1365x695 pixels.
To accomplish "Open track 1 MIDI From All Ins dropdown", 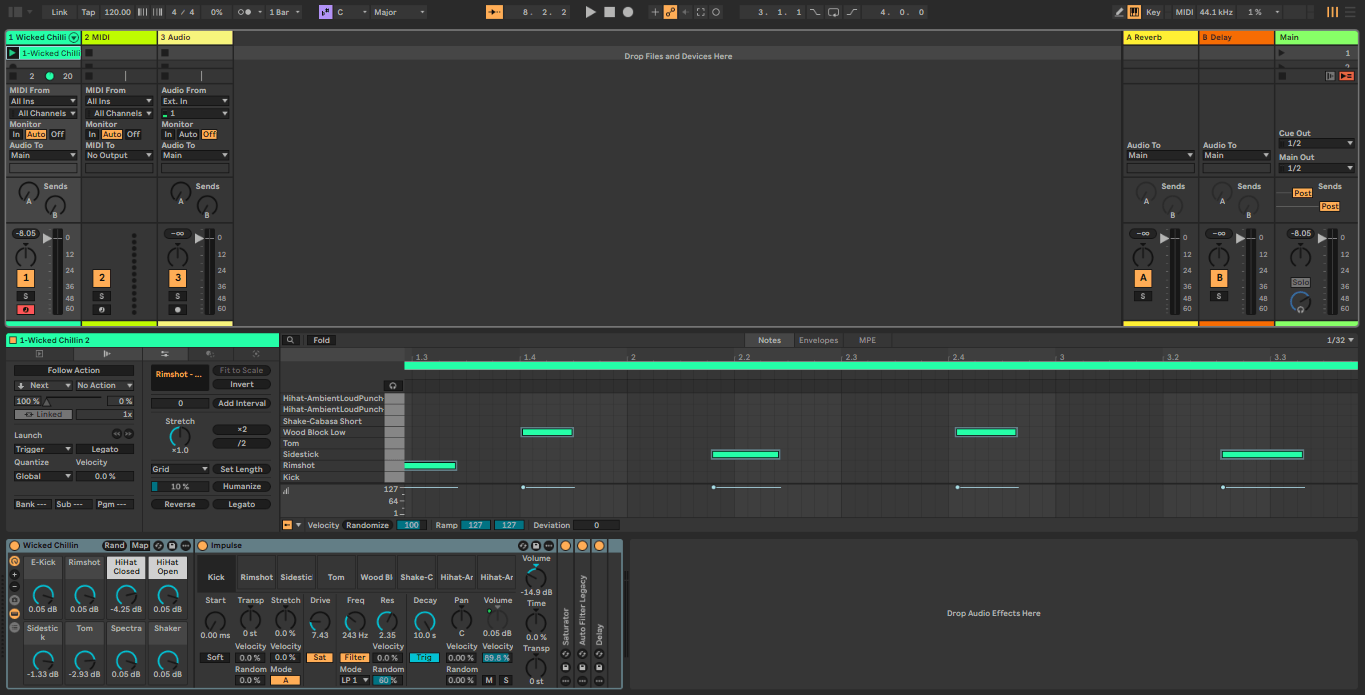I will [x=43, y=101].
